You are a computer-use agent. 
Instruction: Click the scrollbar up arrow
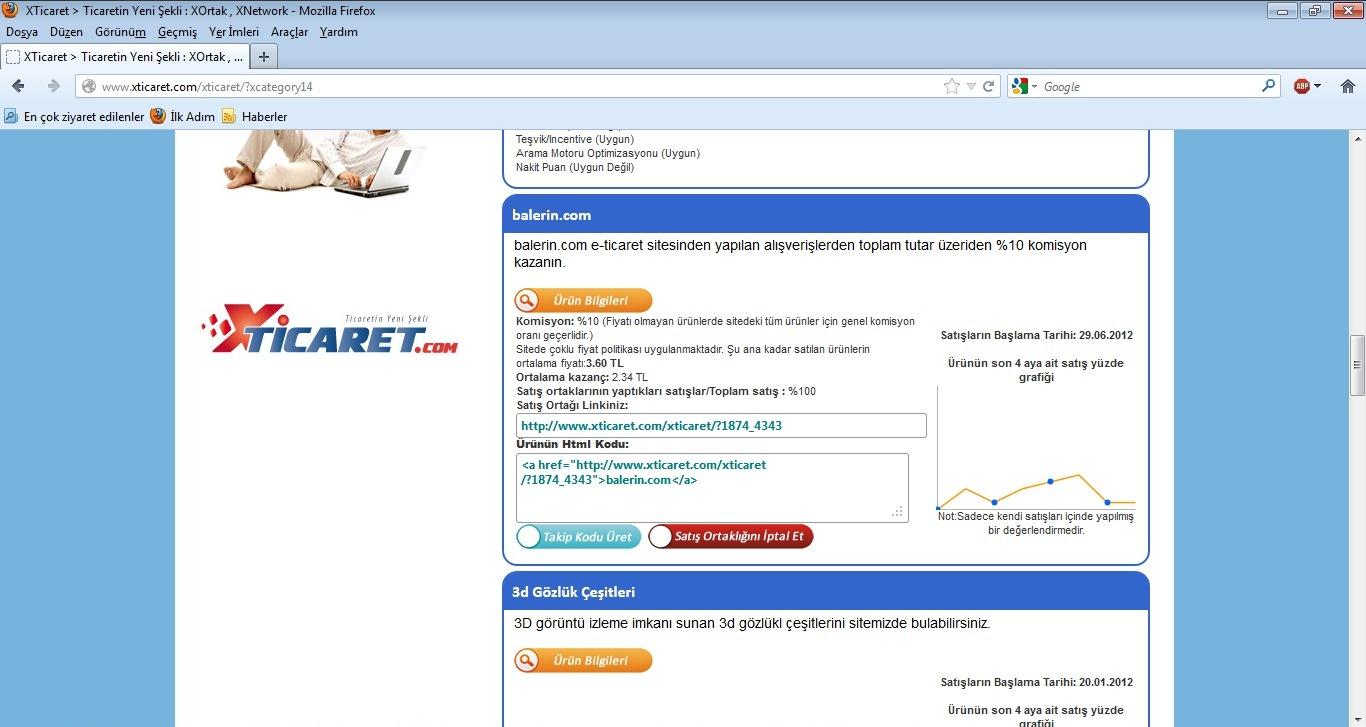pos(1357,138)
